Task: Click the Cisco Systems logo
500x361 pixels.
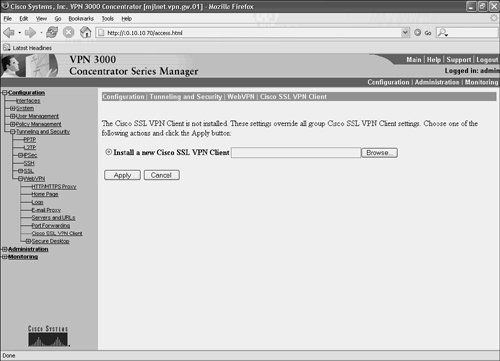Action: click(48, 336)
